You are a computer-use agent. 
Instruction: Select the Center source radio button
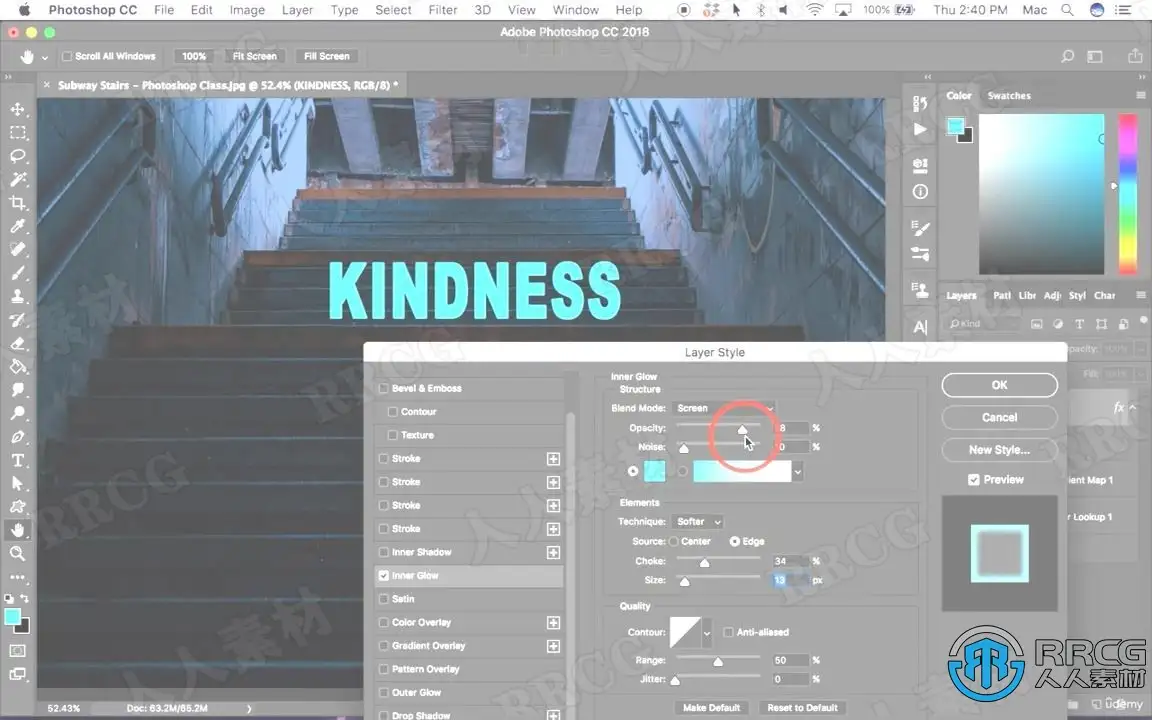(674, 541)
